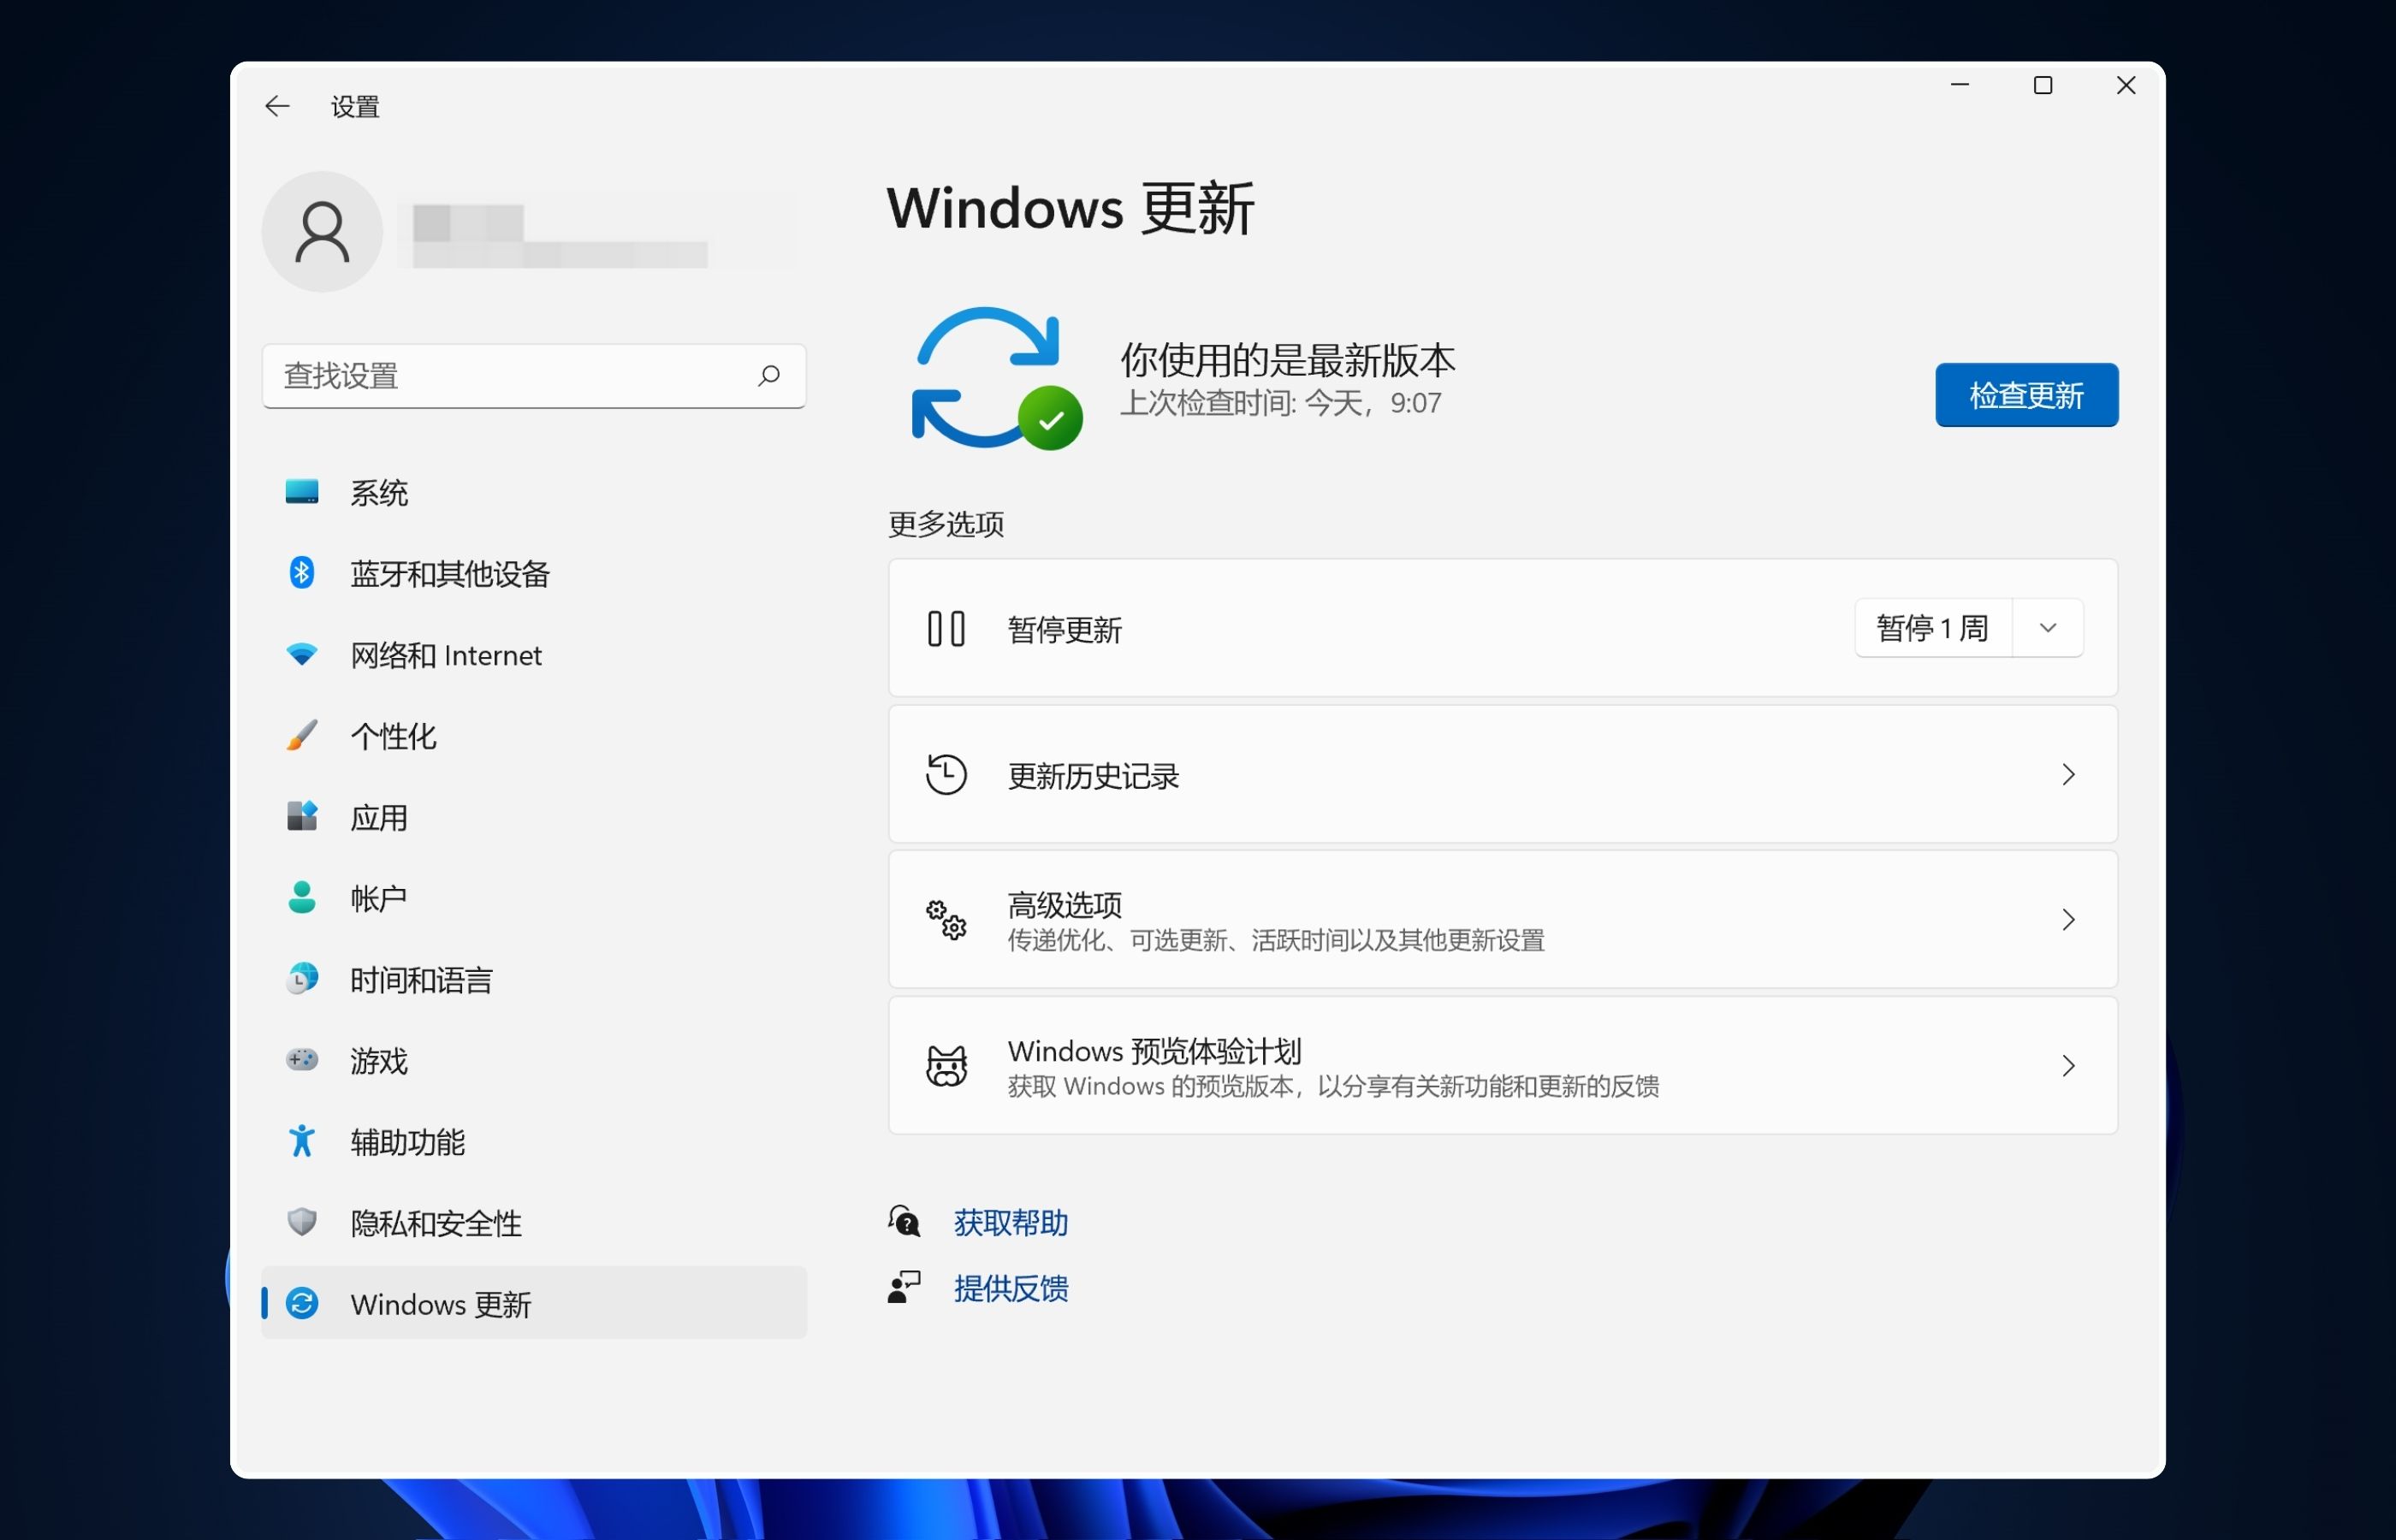The image size is (2396, 1540).
Task: Open 辅助功能 settings
Action: [x=534, y=1140]
